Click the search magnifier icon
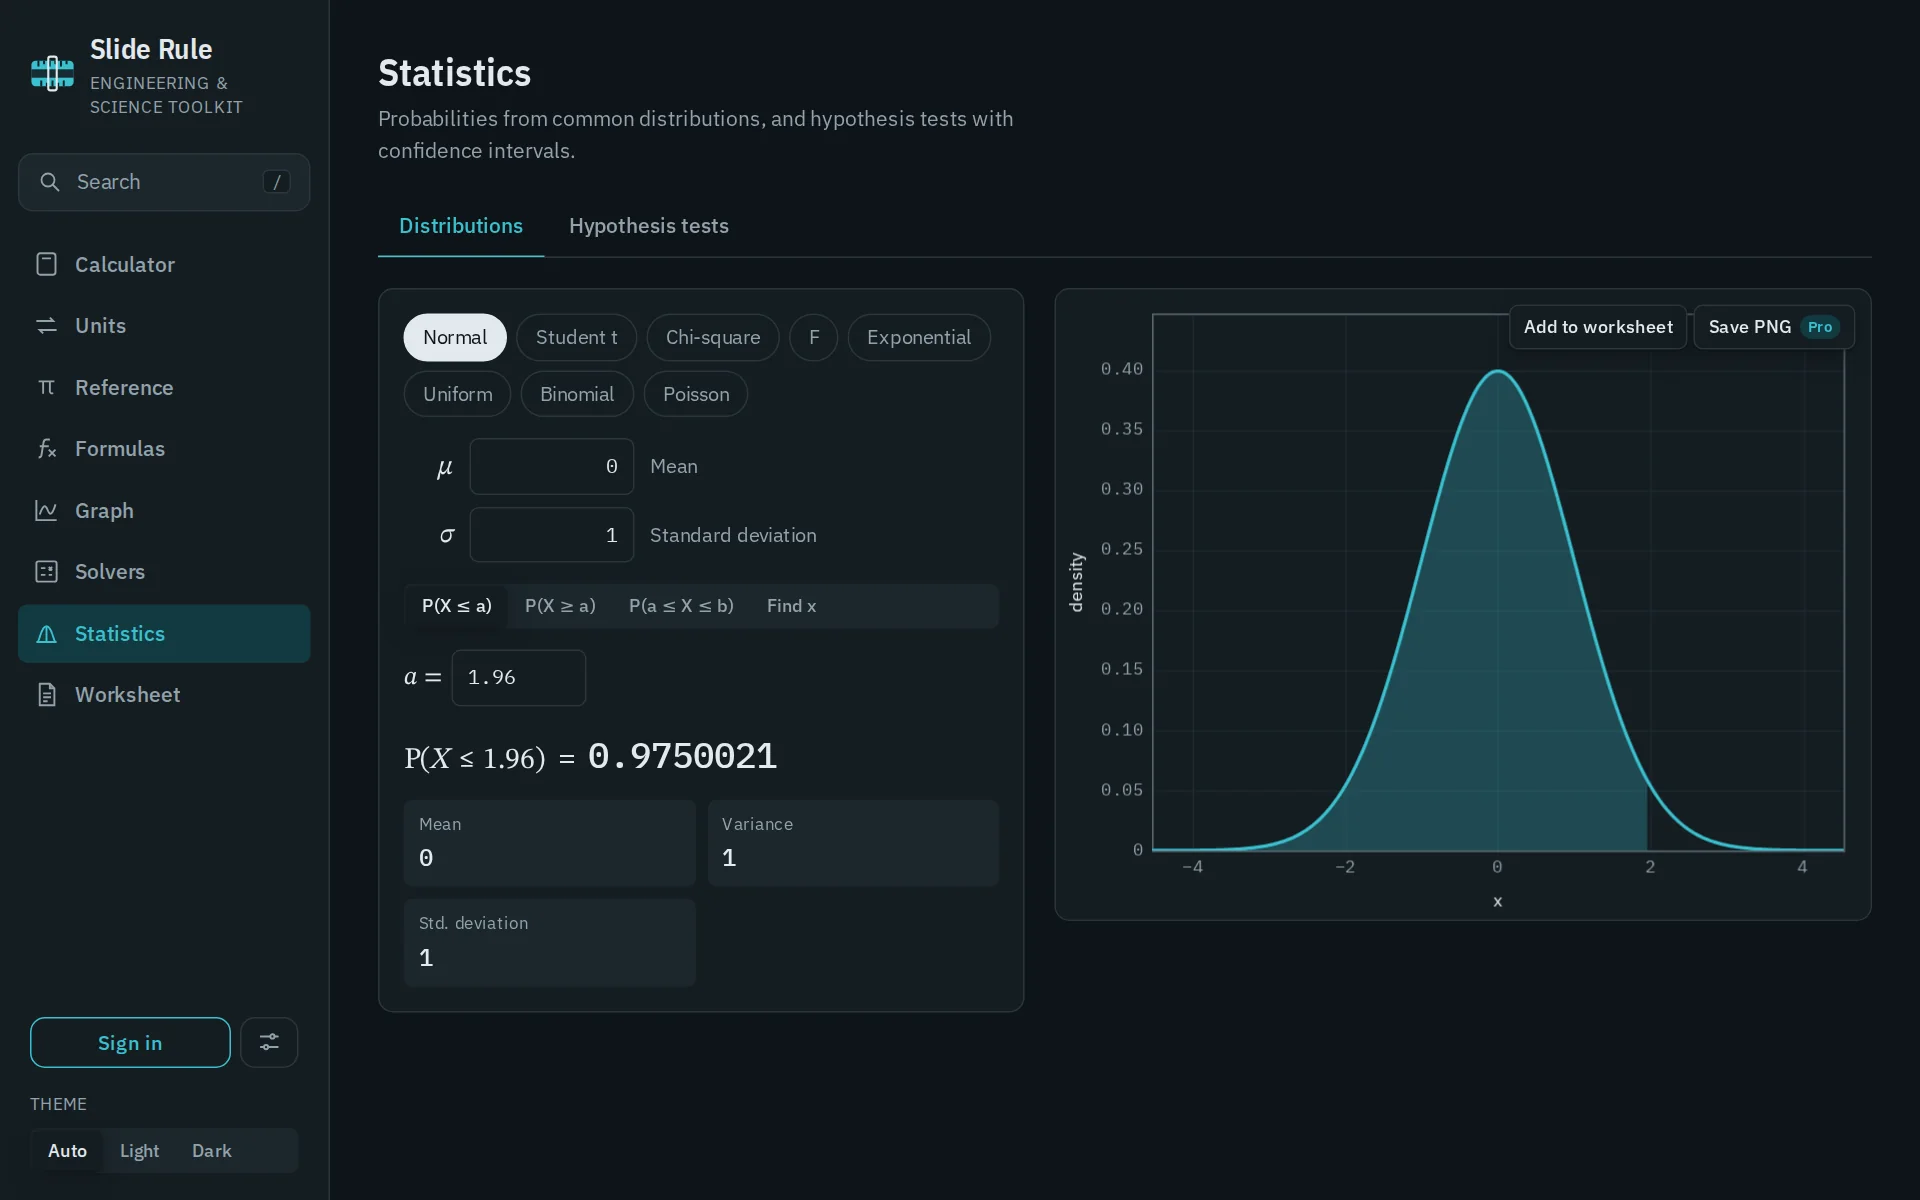The height and width of the screenshot is (1200, 1920). (49, 182)
